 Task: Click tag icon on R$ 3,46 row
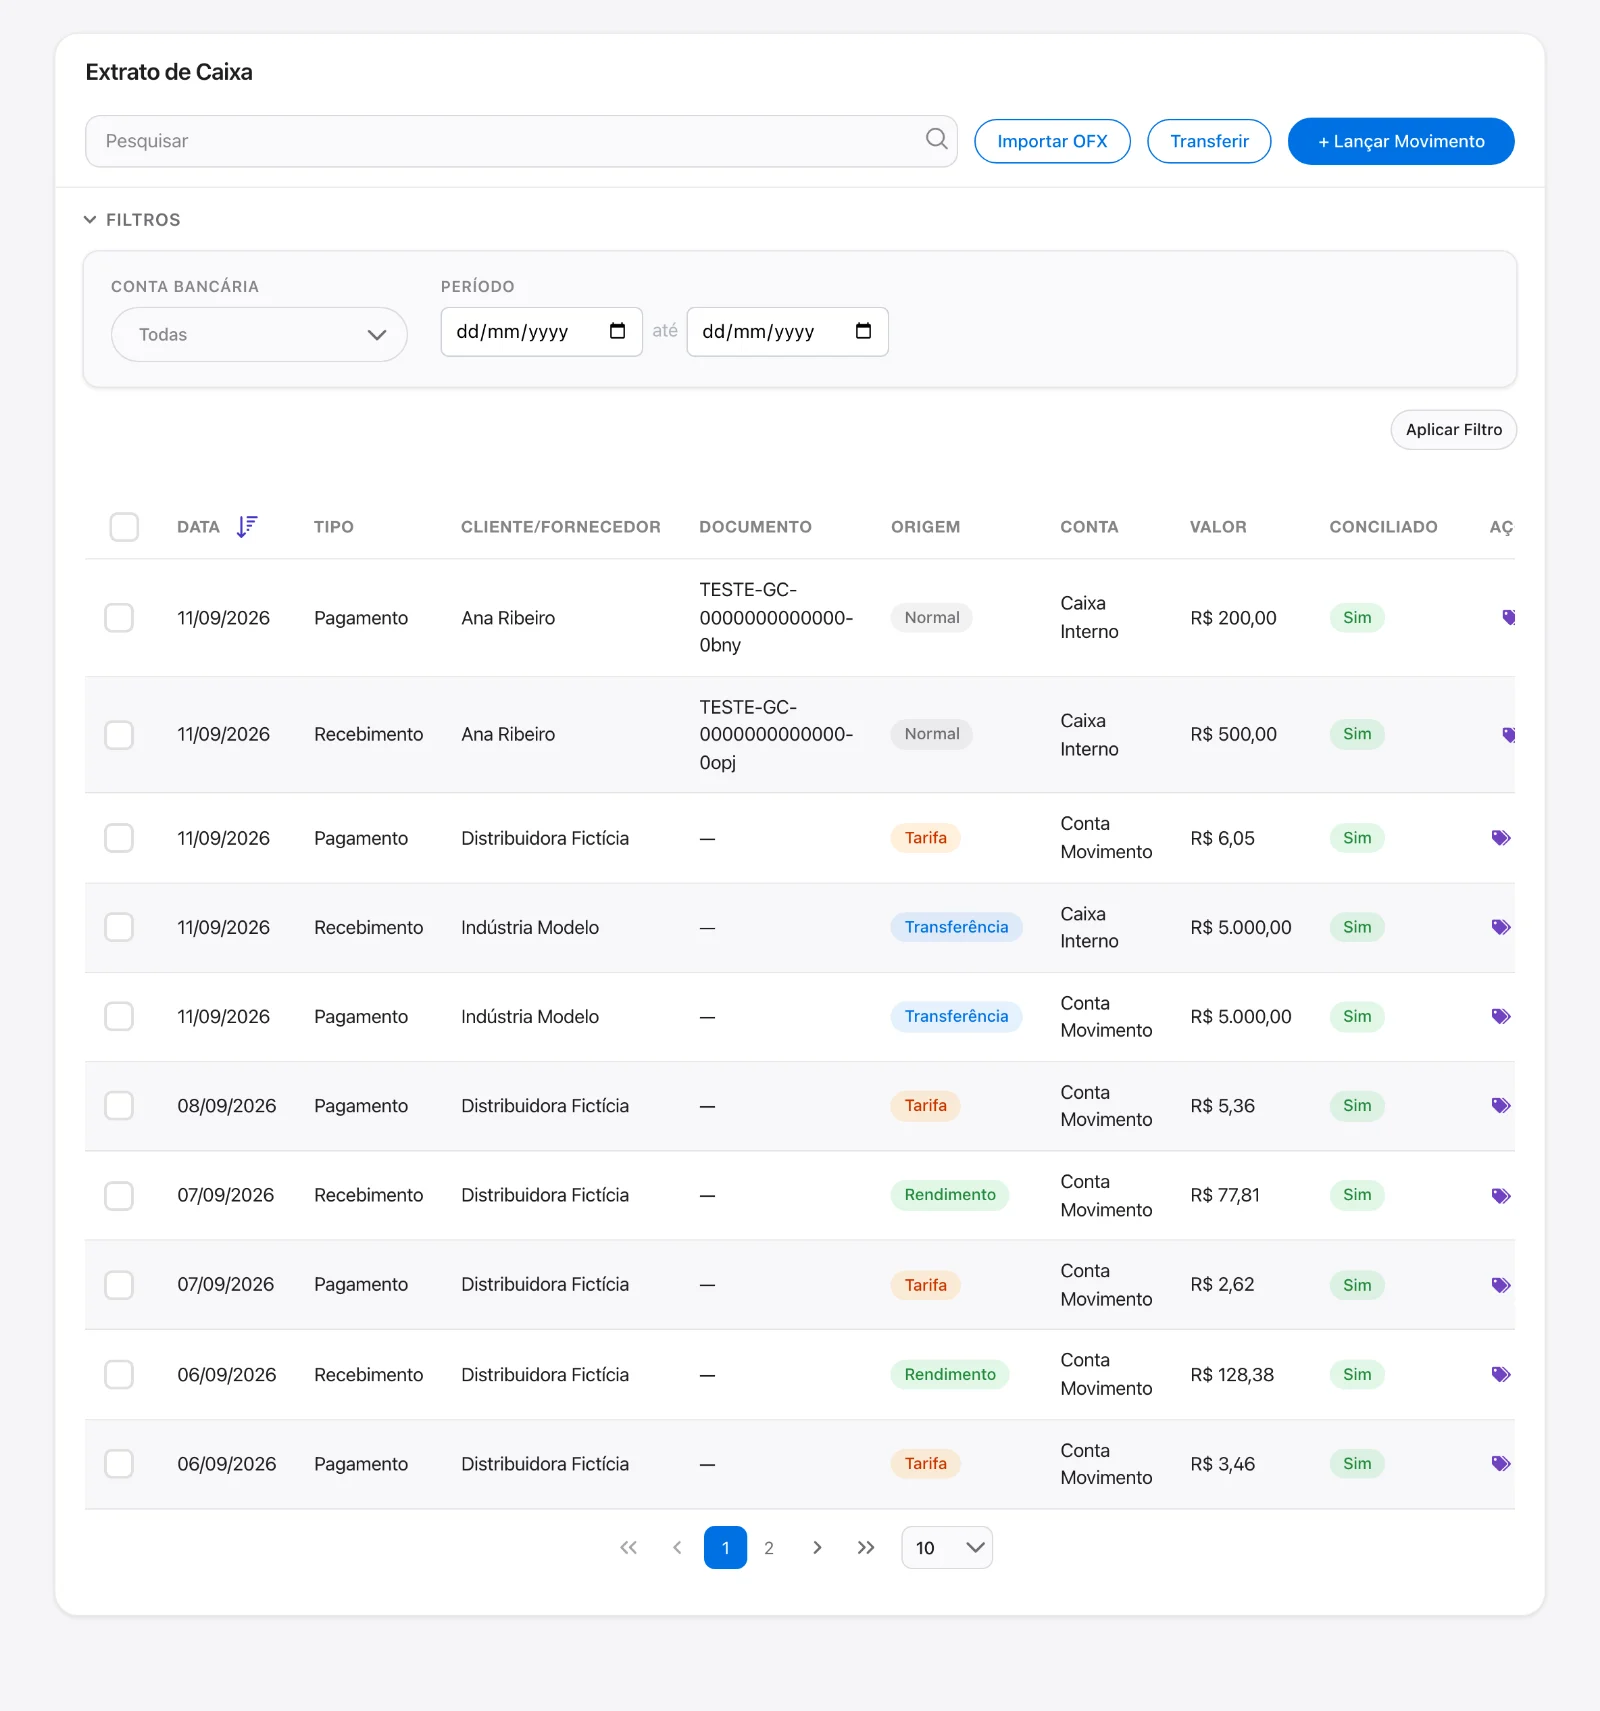[1501, 1463]
